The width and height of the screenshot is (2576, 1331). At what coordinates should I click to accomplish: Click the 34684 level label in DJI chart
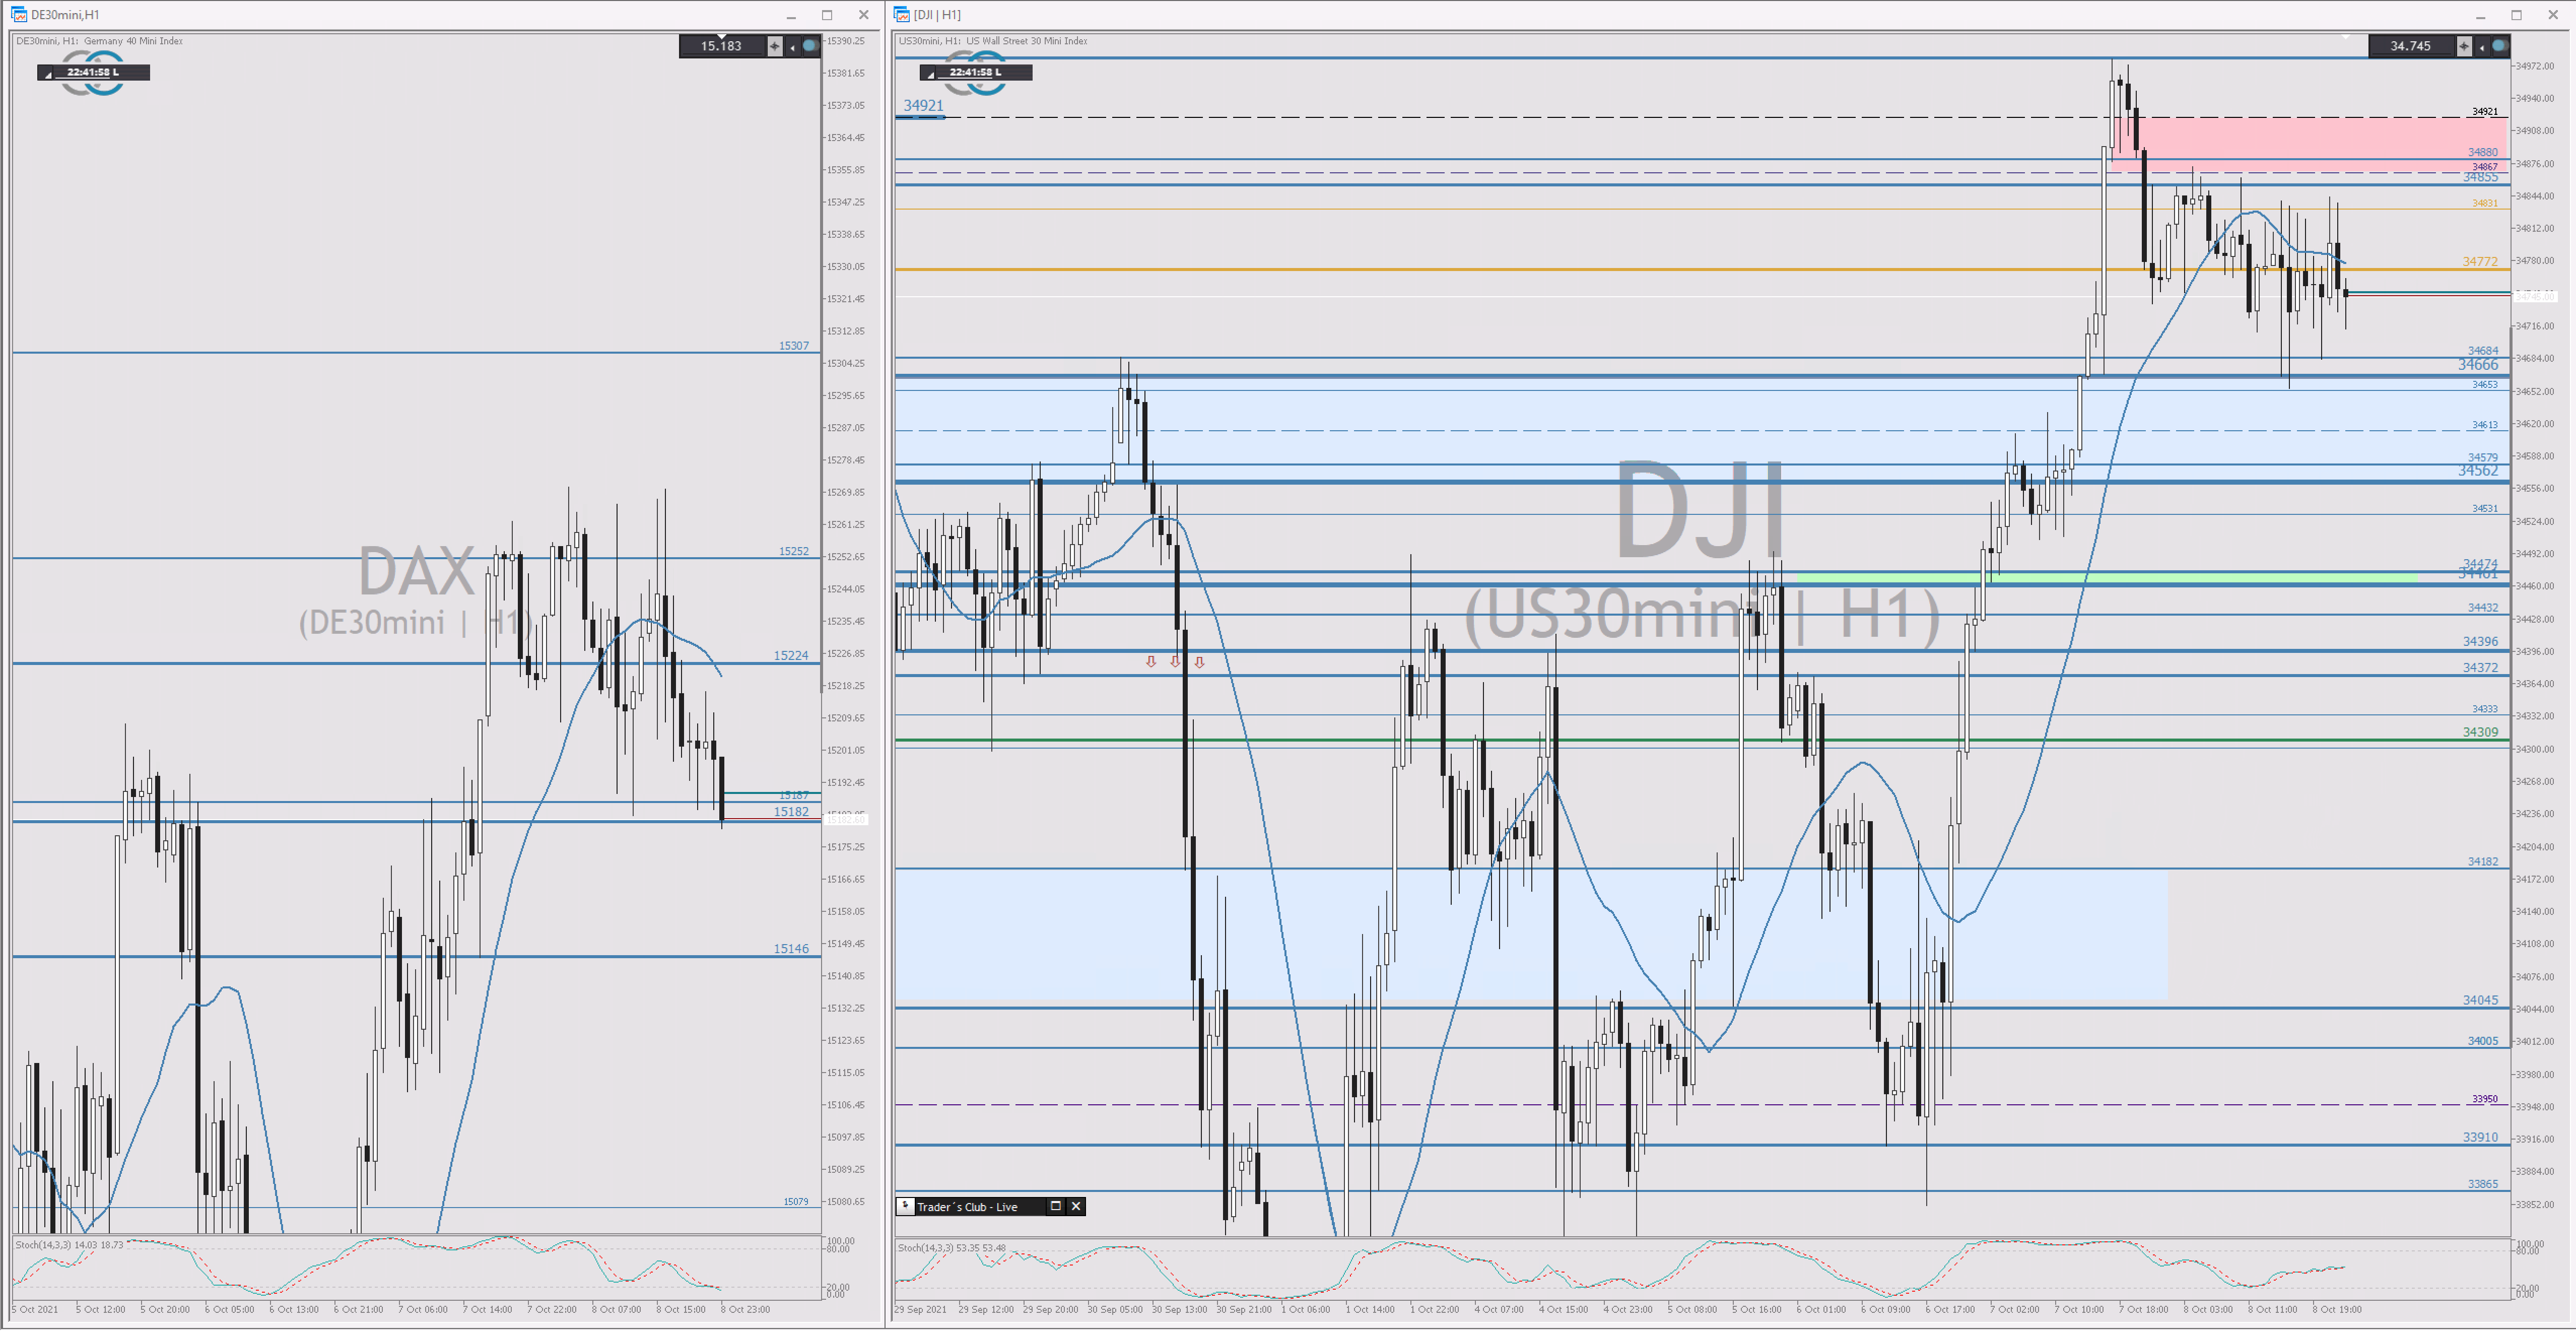click(2483, 351)
